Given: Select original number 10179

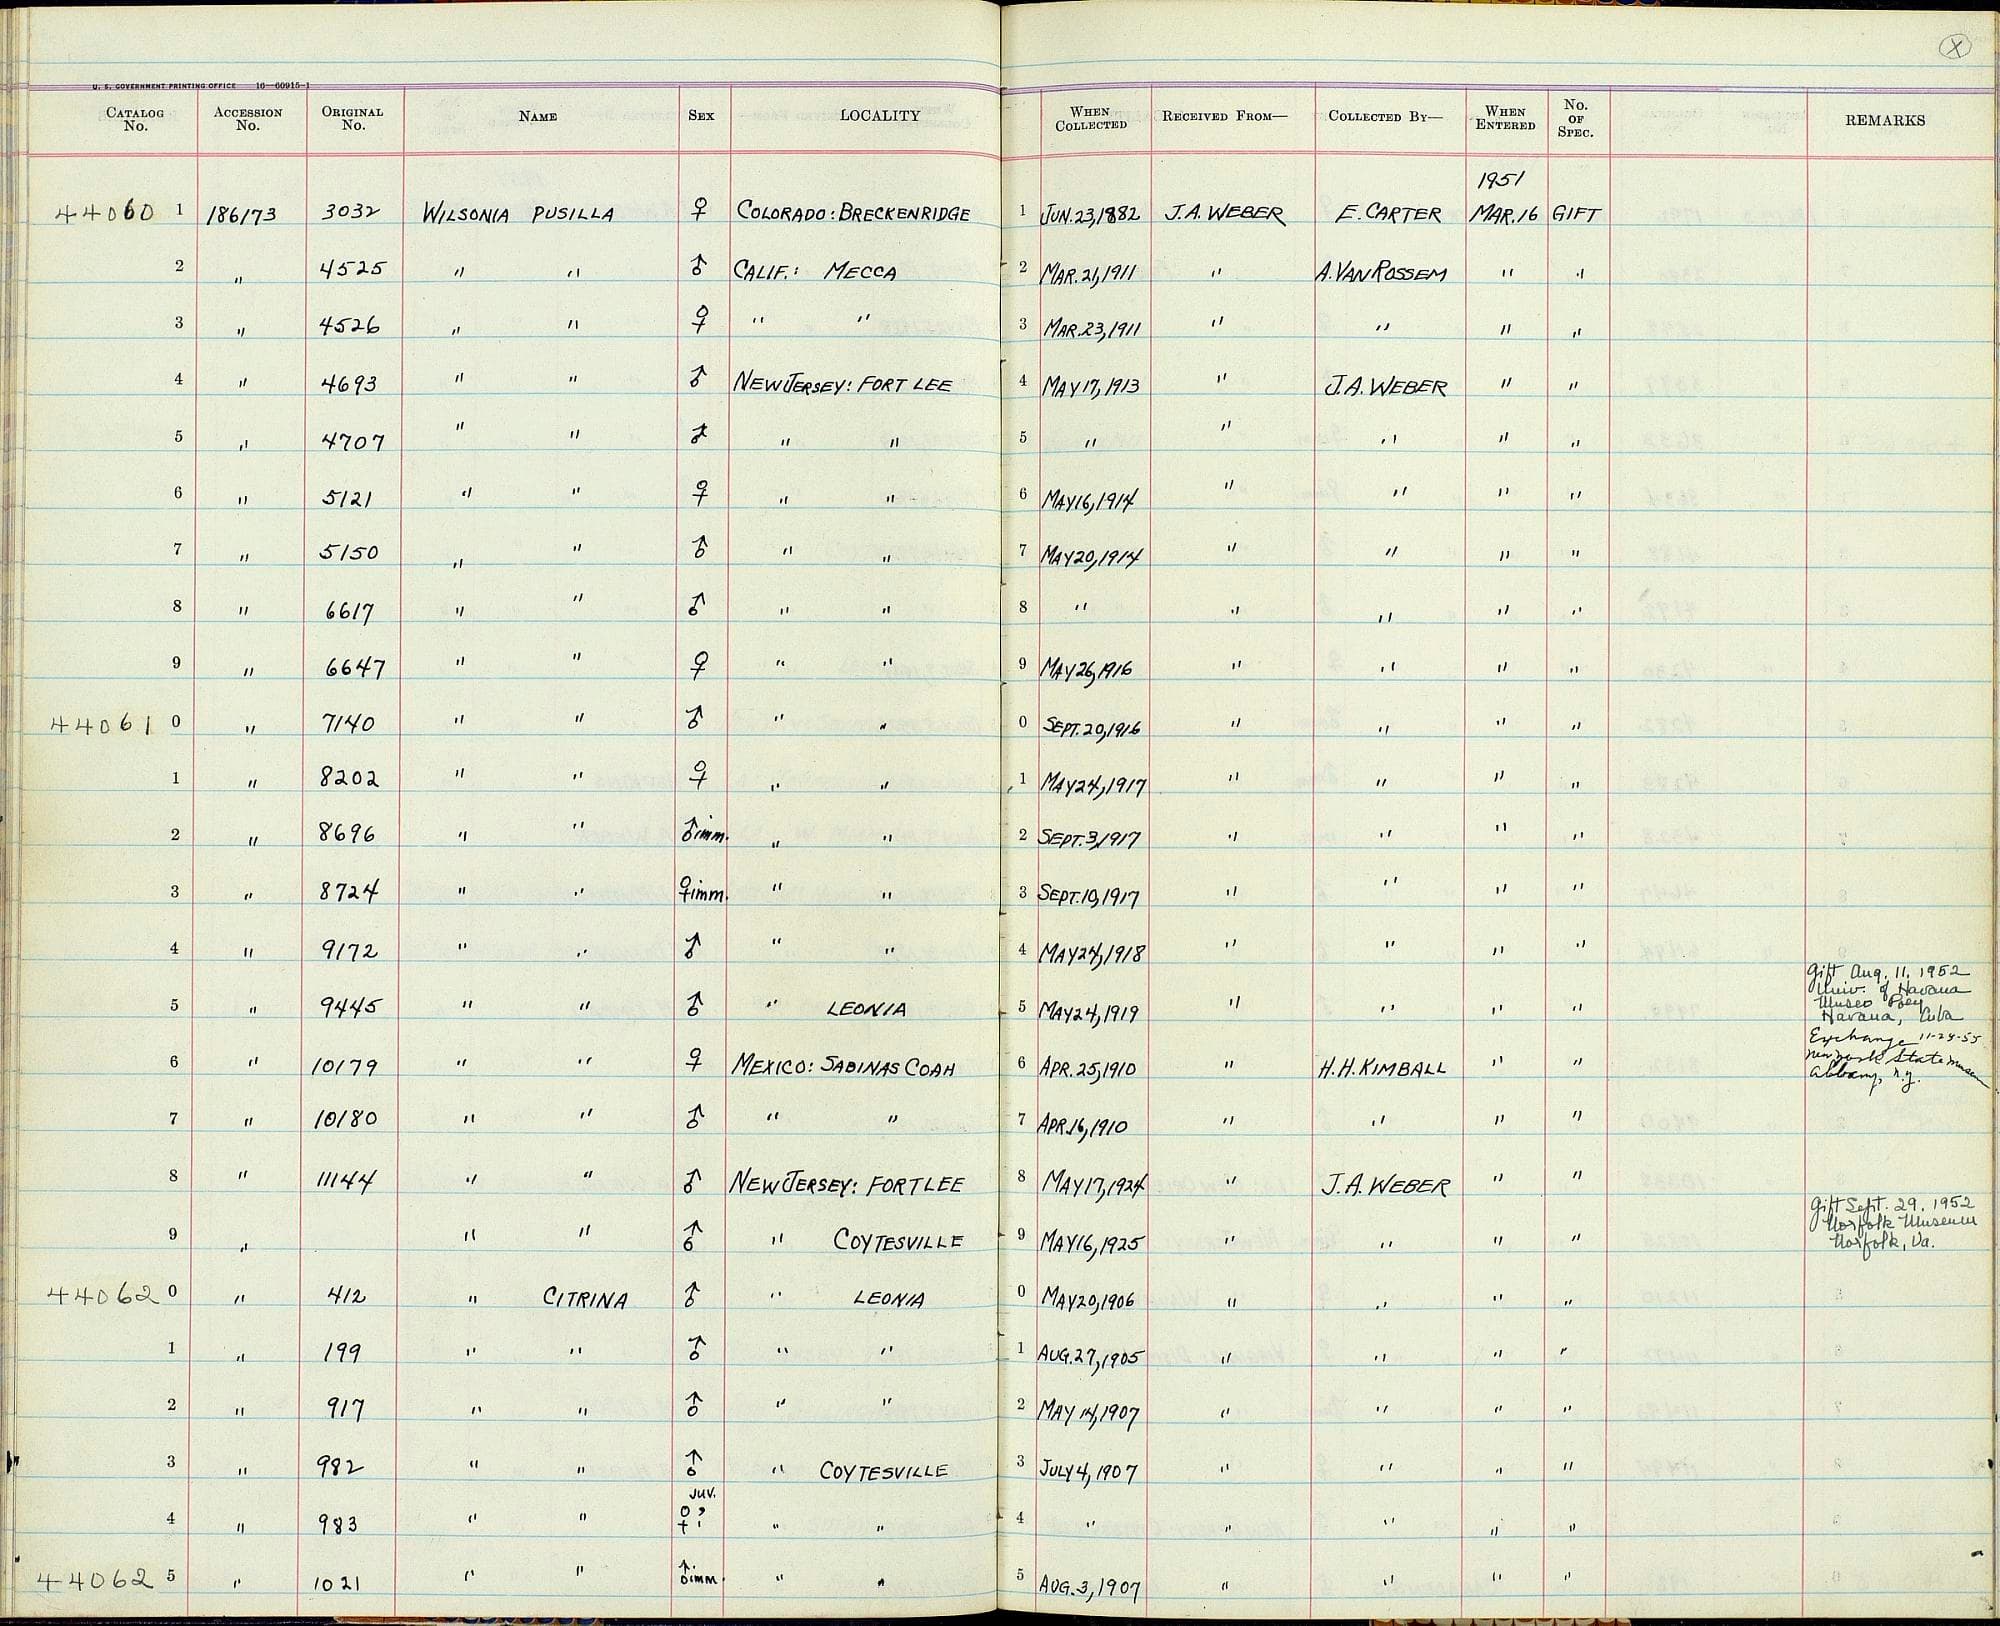Looking at the screenshot, I should point(344,1067).
